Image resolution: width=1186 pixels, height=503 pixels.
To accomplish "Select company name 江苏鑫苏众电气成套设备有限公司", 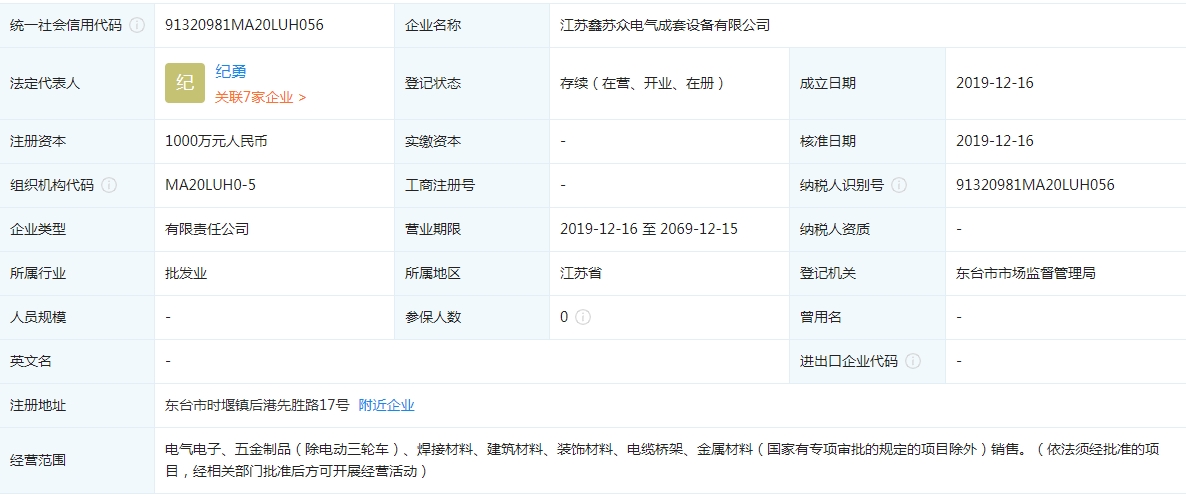I will (665, 25).
